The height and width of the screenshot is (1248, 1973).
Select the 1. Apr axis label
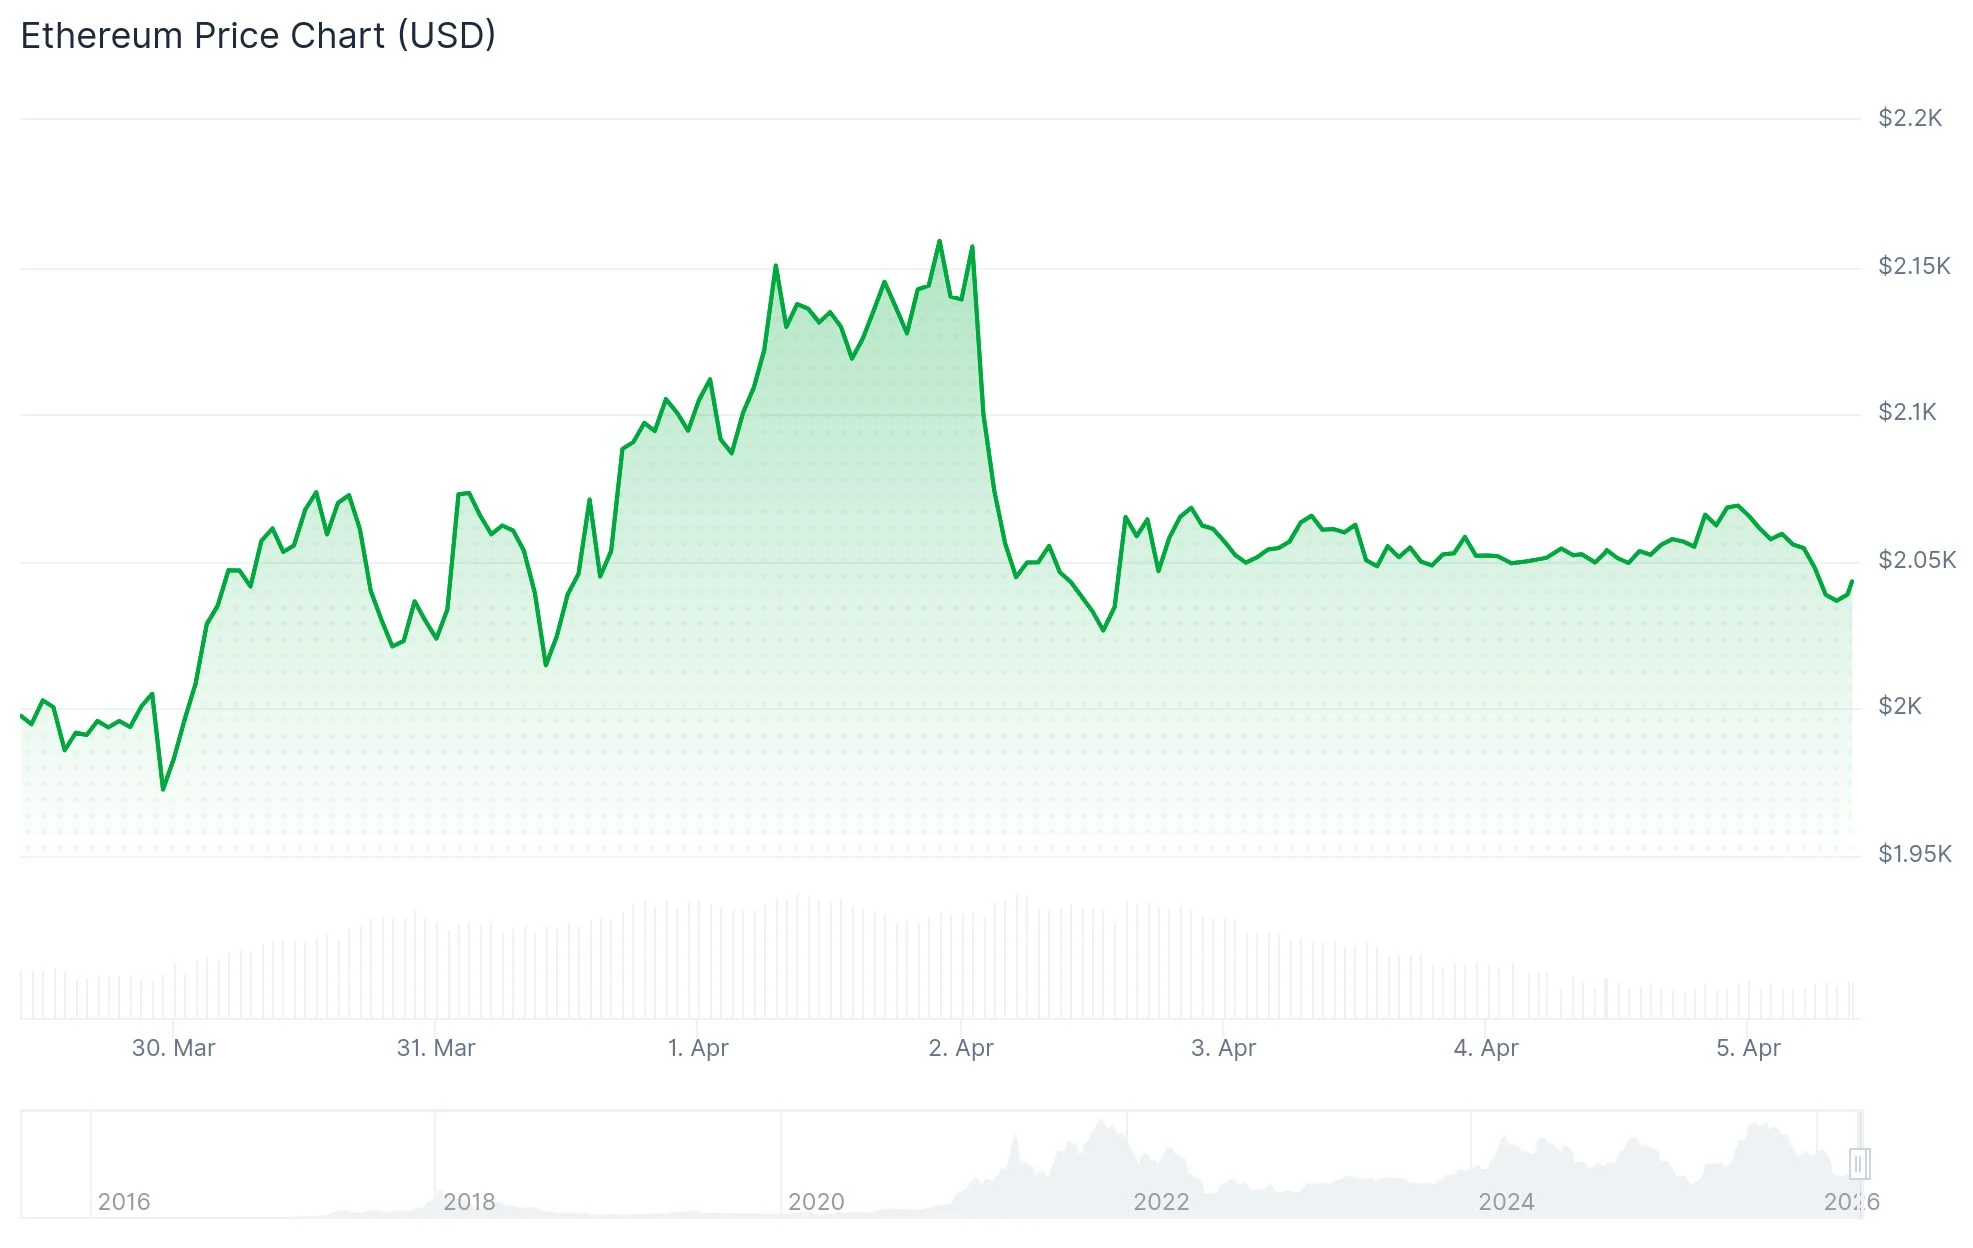click(698, 1048)
